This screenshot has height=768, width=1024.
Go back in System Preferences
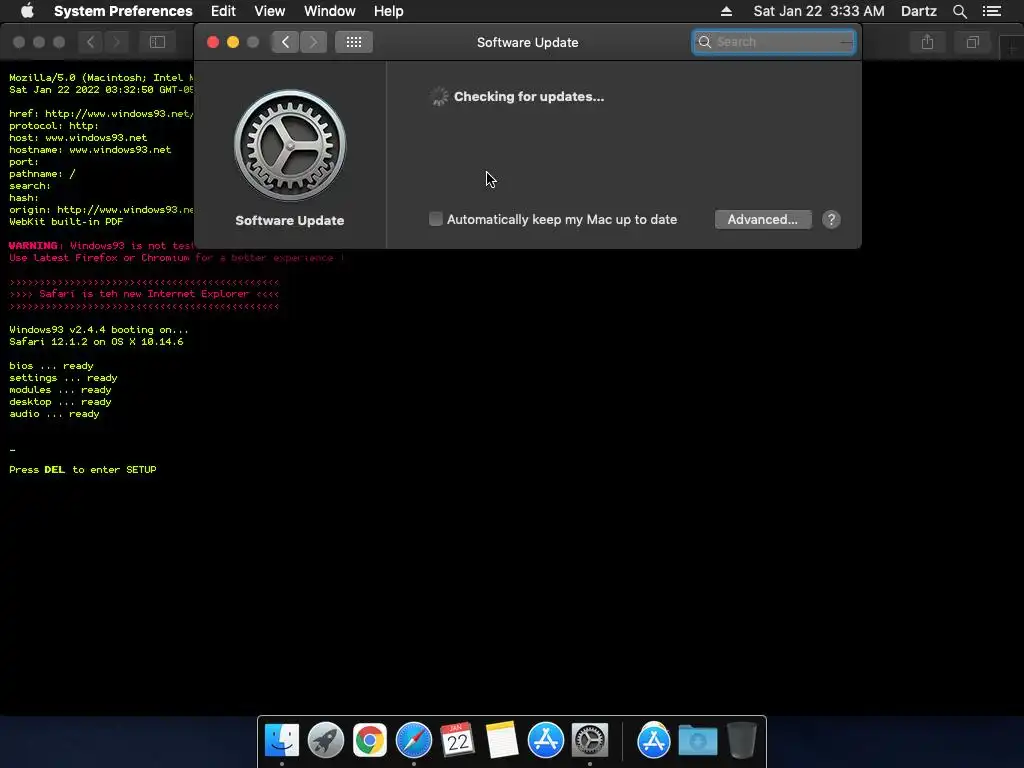coord(285,42)
